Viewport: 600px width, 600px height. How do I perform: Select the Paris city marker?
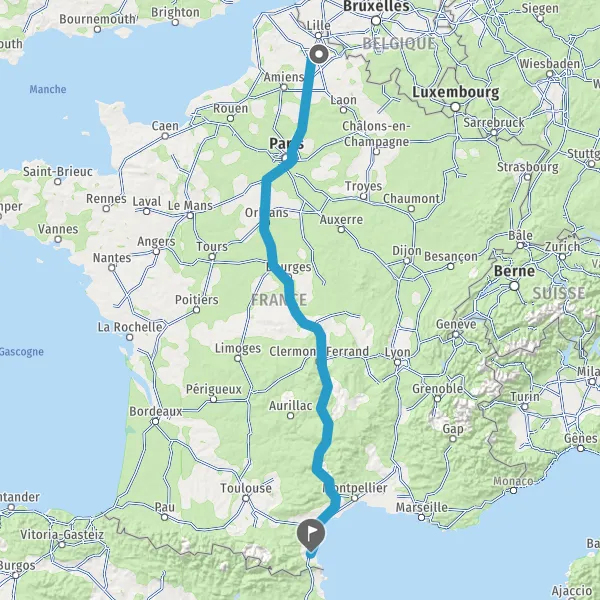(x=285, y=157)
